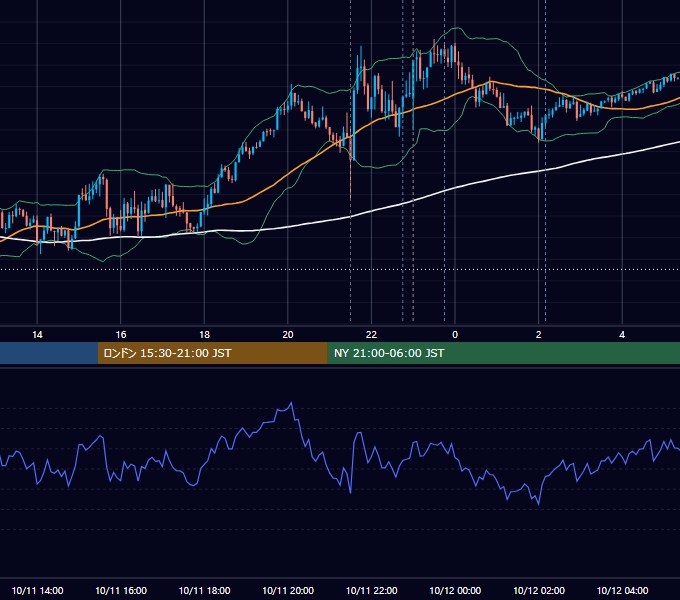Click the 10/11 20:00 time label
Image resolution: width=680 pixels, height=600 pixels.
[x=288, y=590]
